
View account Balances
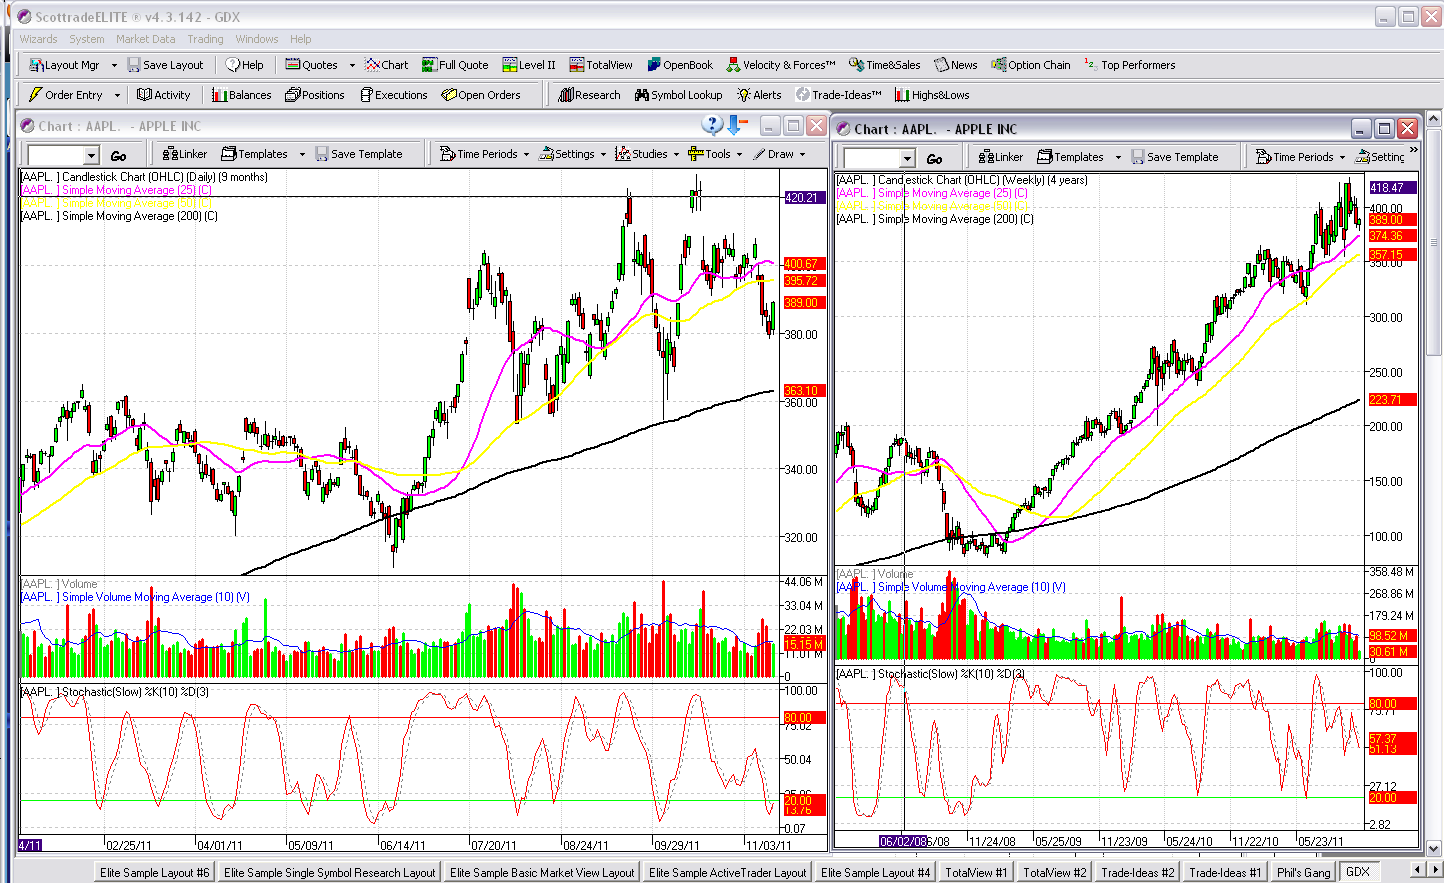242,95
